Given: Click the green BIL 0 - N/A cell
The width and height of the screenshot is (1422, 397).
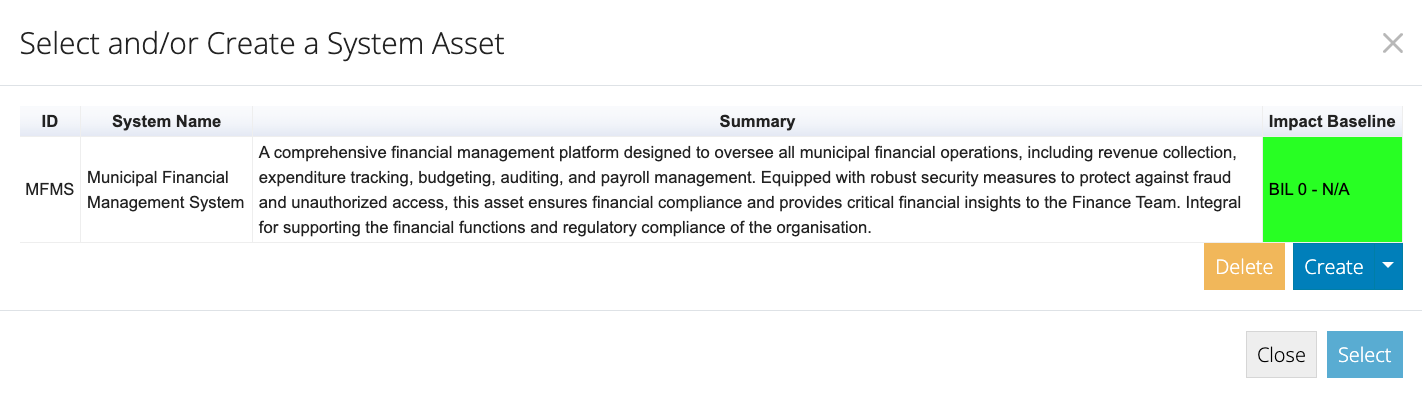Looking at the screenshot, I should click(x=1332, y=189).
